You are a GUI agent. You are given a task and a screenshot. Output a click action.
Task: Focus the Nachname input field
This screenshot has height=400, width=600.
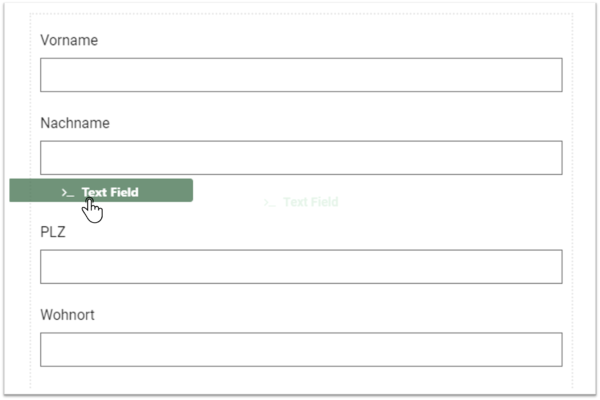301,158
